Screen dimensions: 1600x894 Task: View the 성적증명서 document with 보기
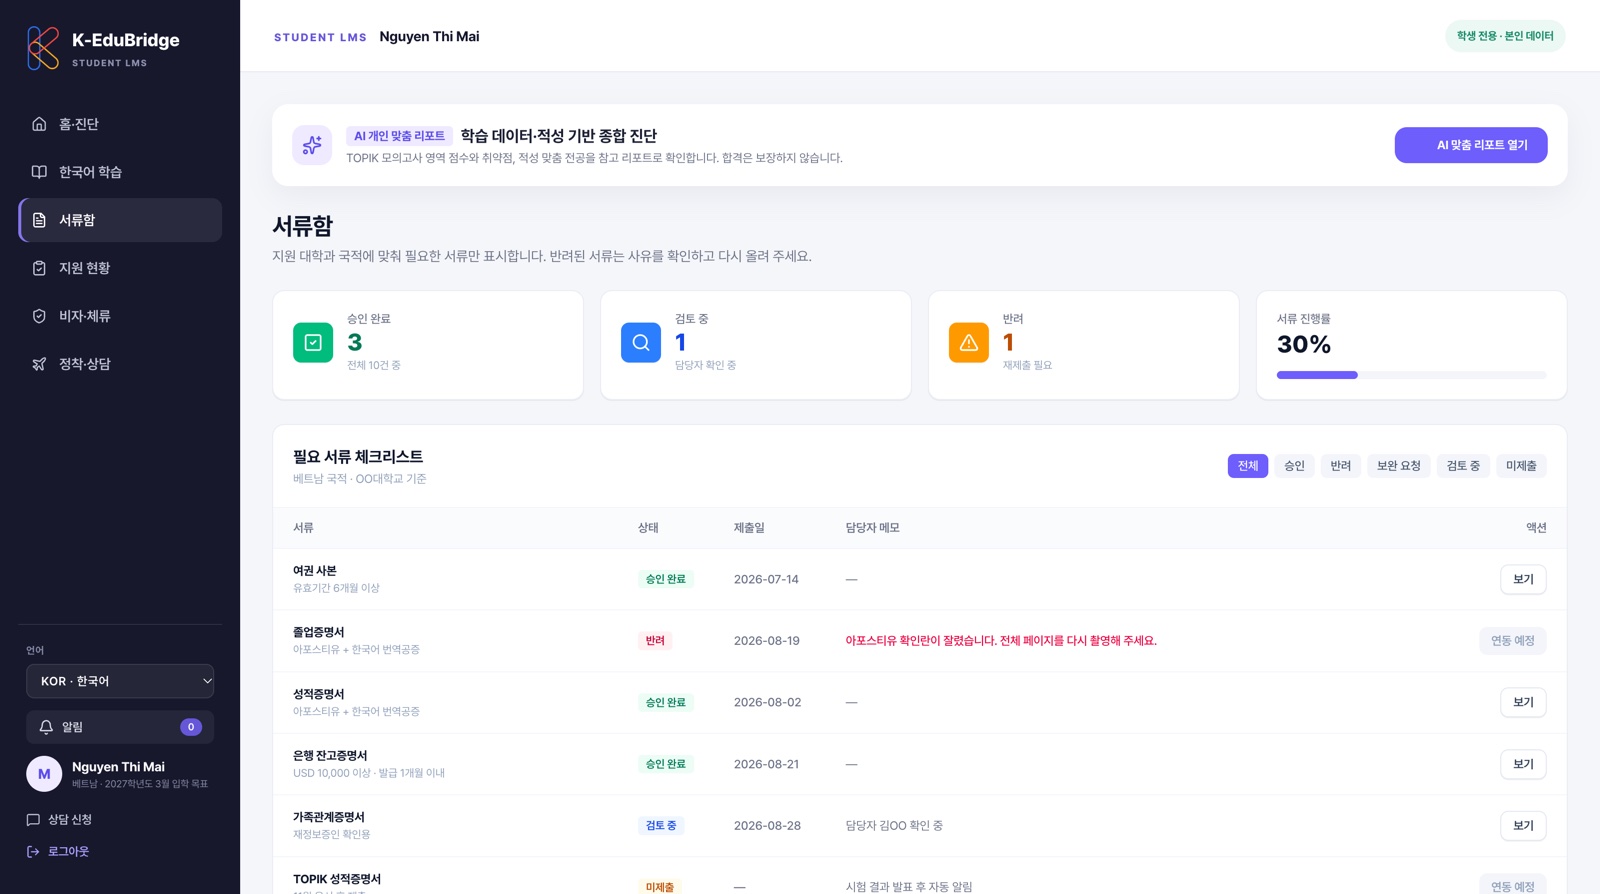1523,703
